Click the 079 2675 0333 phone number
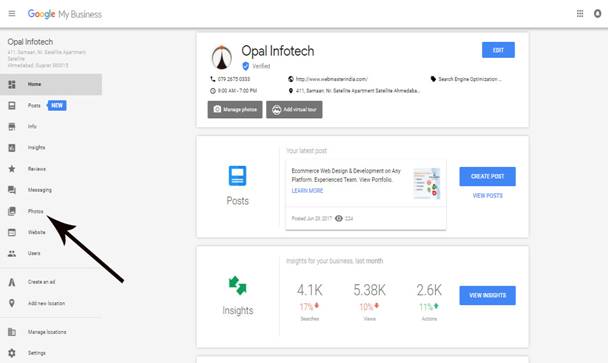 [x=234, y=79]
